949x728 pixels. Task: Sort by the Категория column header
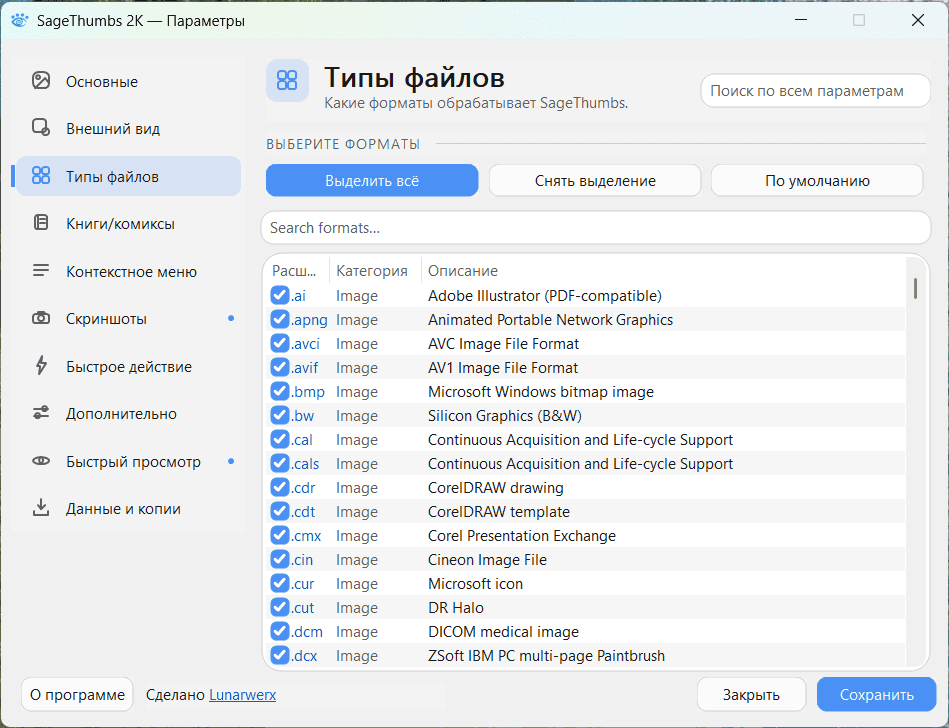[x=374, y=271]
